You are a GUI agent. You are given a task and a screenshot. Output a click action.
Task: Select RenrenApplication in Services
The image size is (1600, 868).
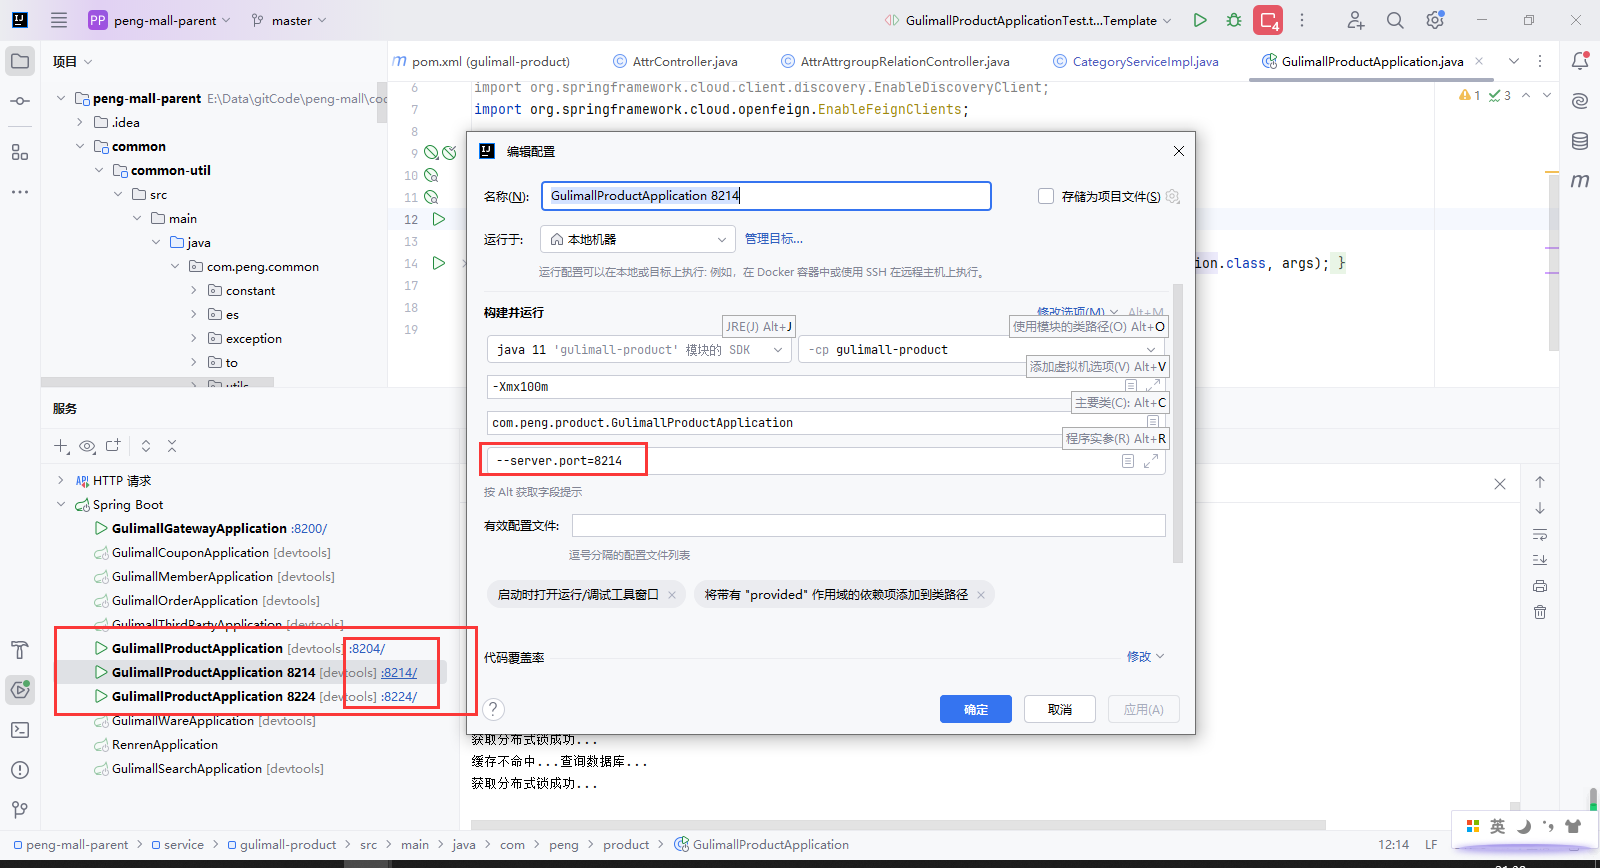click(x=165, y=745)
